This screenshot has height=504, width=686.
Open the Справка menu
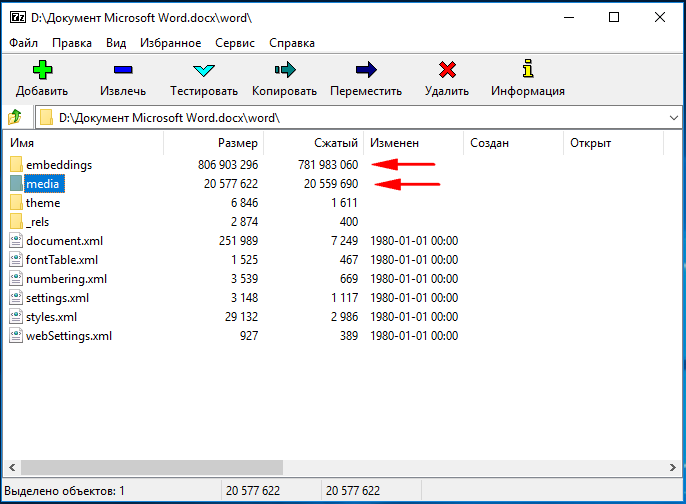click(x=292, y=43)
